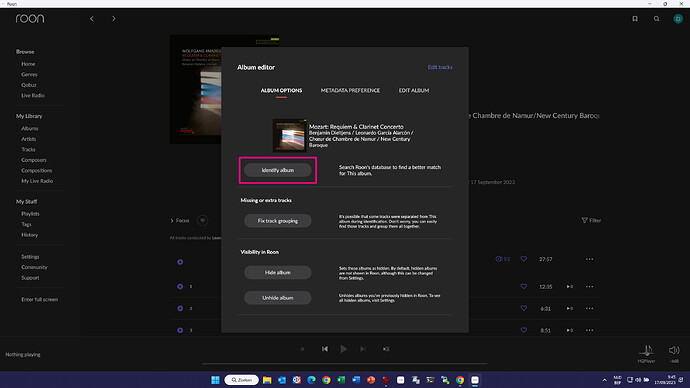690x388 pixels.
Task: Toggle the heart filter next to Focus
Action: click(202, 220)
